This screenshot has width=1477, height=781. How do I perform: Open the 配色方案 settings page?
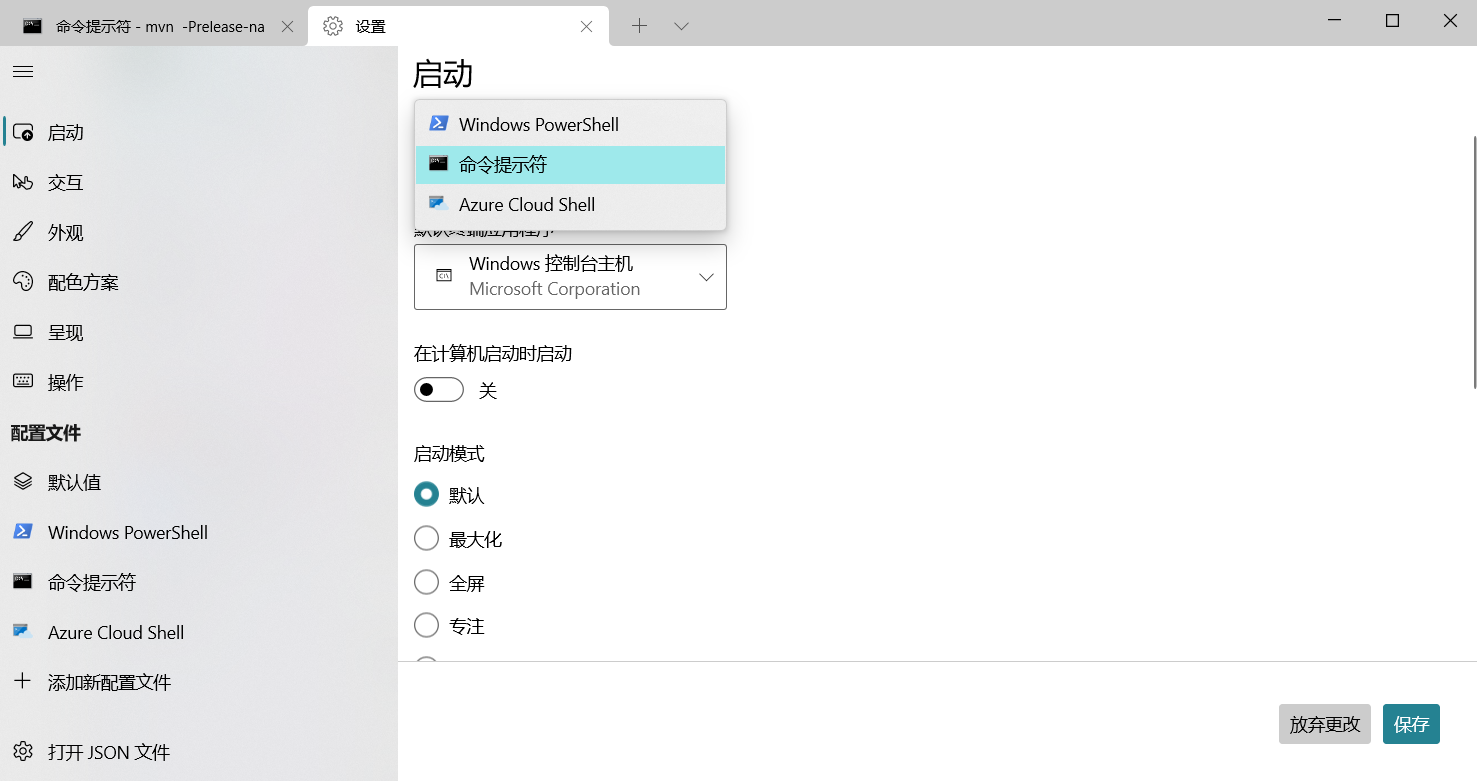coord(199,282)
